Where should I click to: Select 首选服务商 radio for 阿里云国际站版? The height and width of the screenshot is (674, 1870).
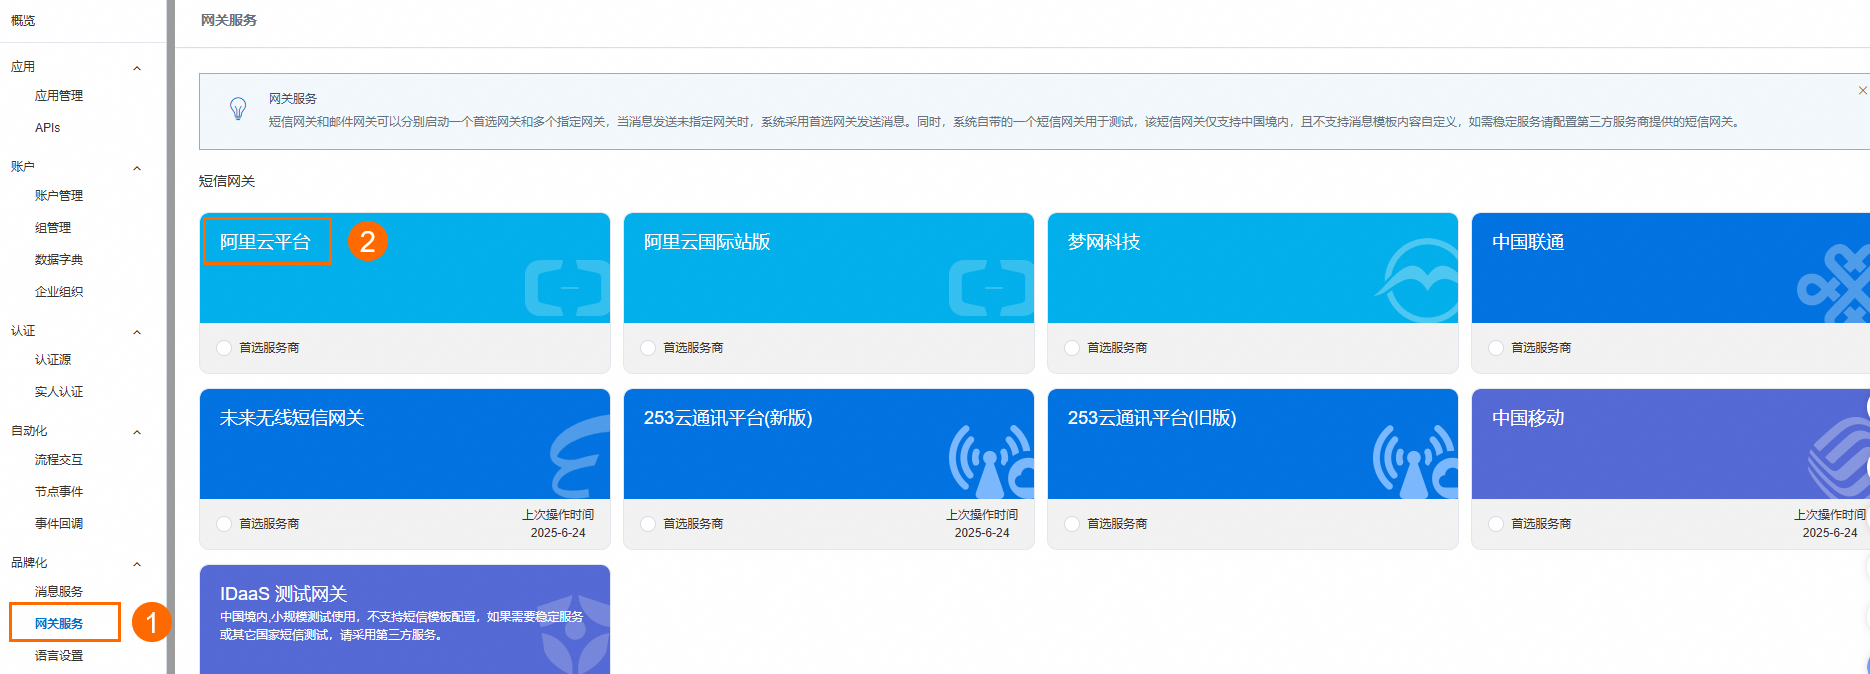[x=648, y=348]
